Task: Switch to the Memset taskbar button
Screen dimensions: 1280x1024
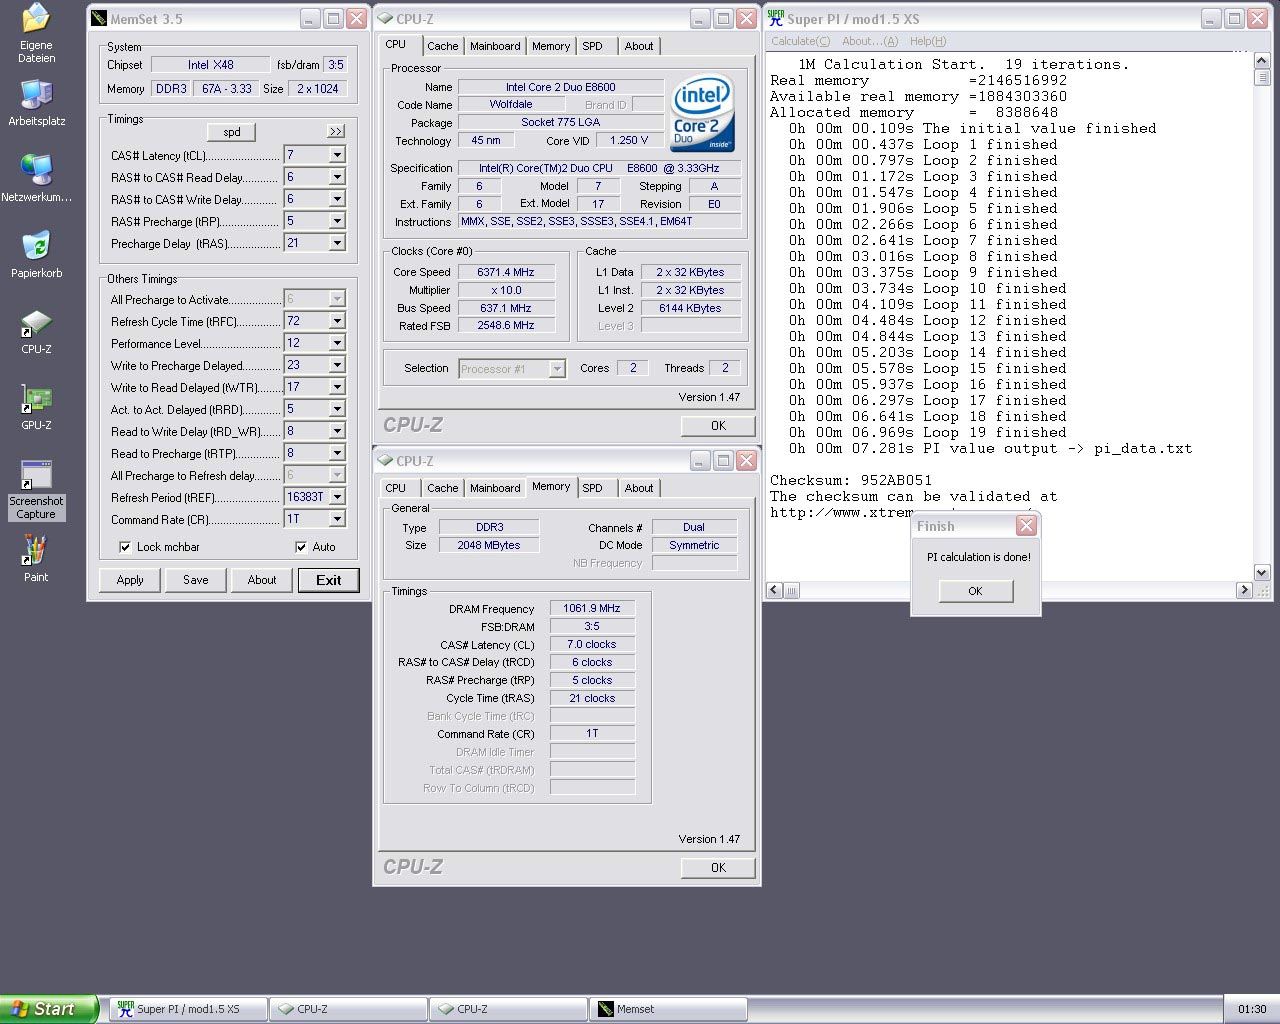Action: coord(668,1009)
